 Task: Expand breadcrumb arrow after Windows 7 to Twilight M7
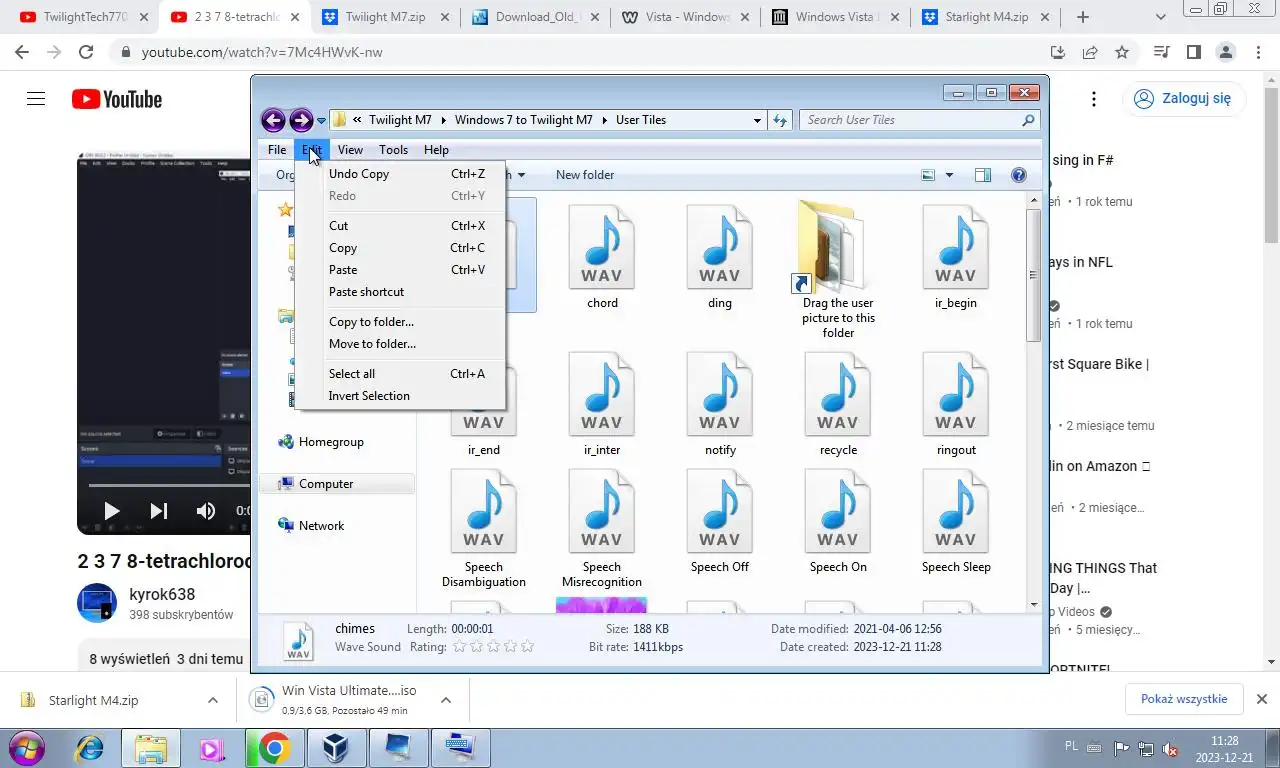[604, 120]
